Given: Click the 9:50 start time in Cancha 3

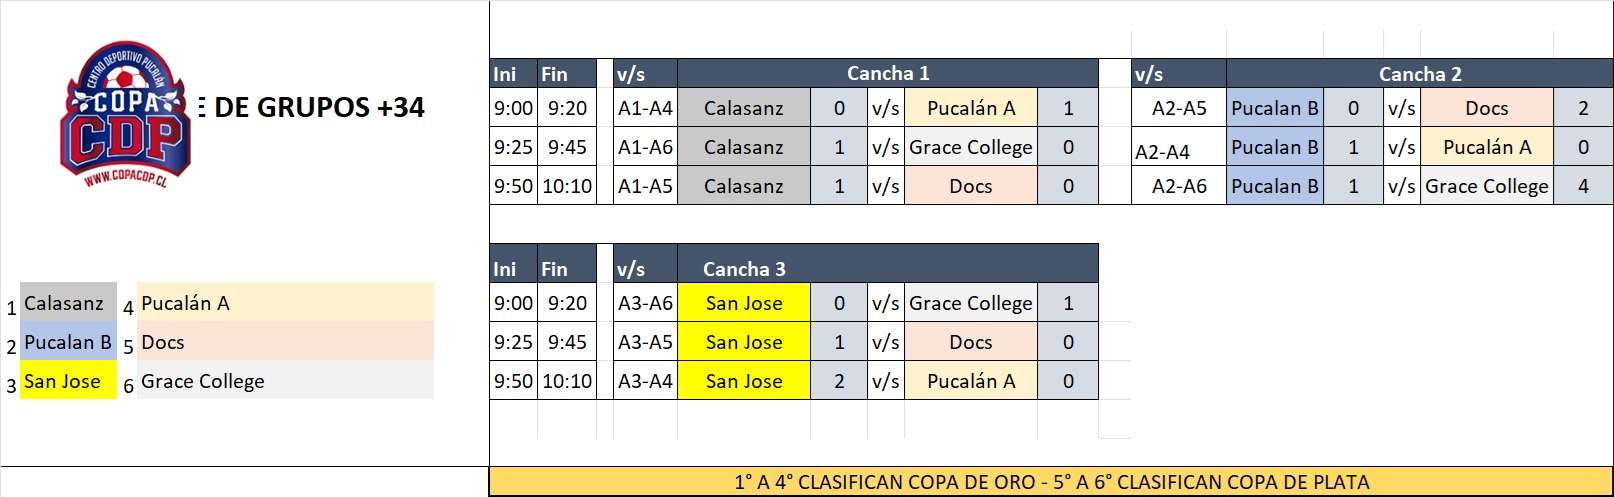Looking at the screenshot, I should pyautogui.click(x=513, y=381).
